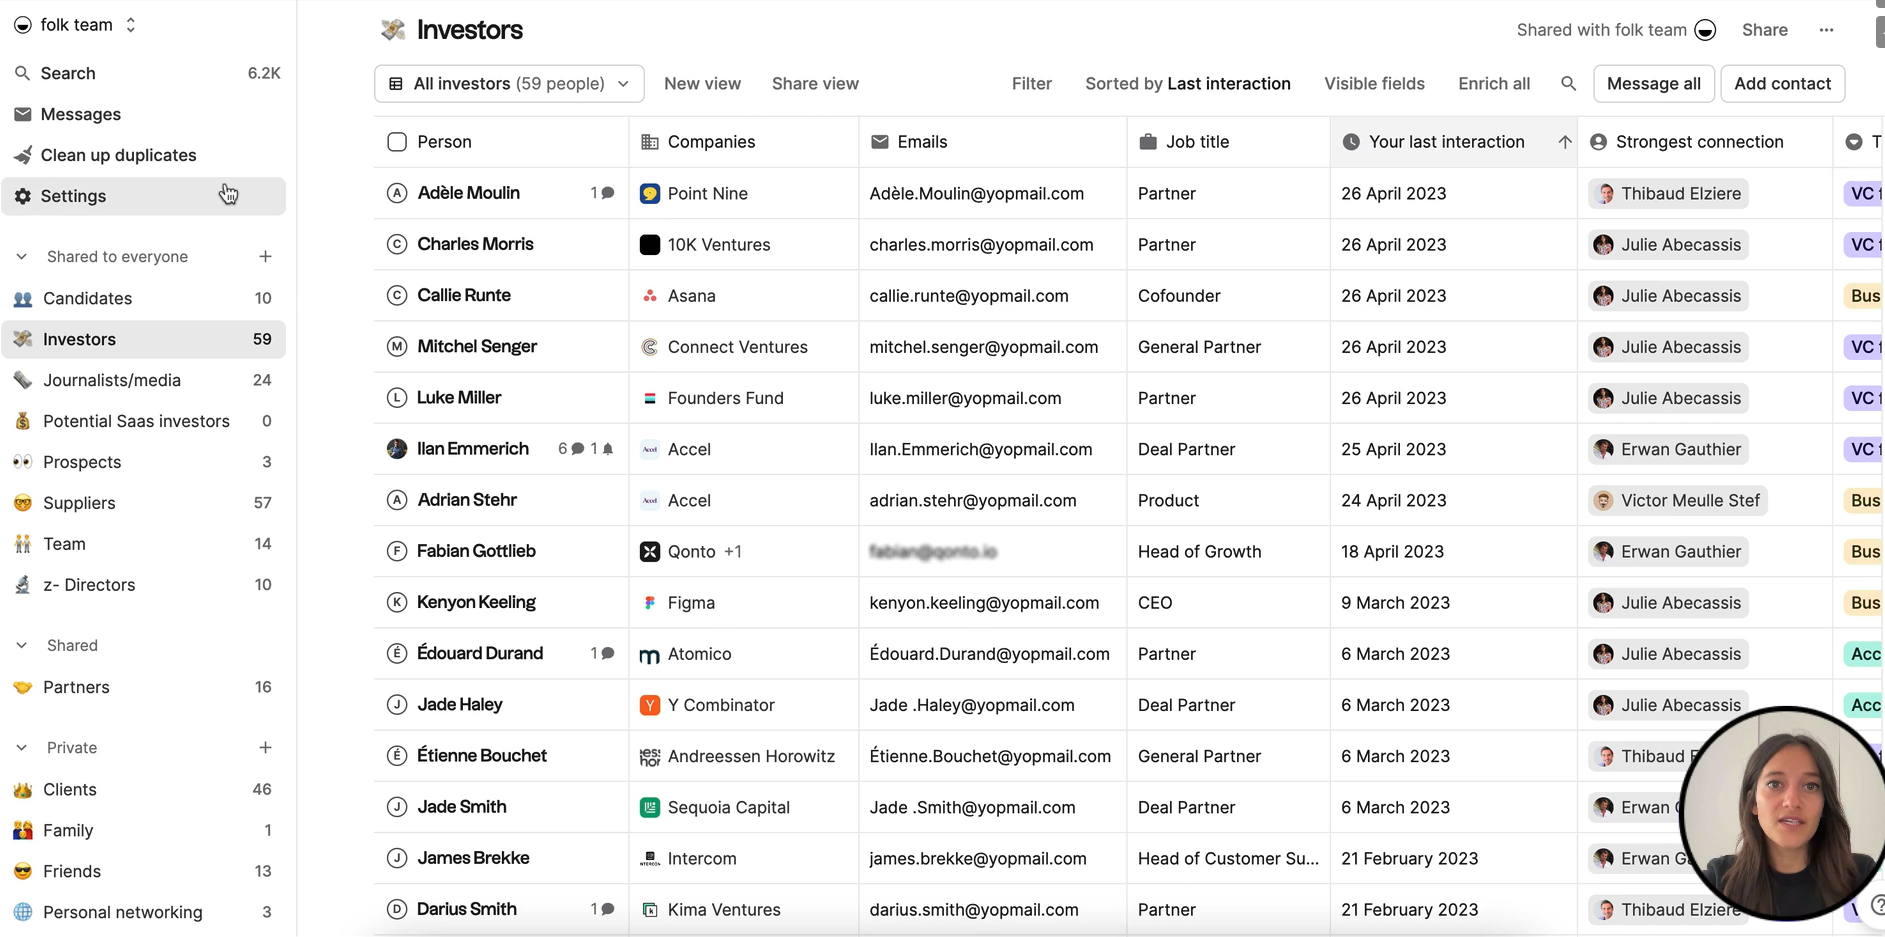Click the Messages envelope icon
1885x937 pixels.
coord(22,114)
